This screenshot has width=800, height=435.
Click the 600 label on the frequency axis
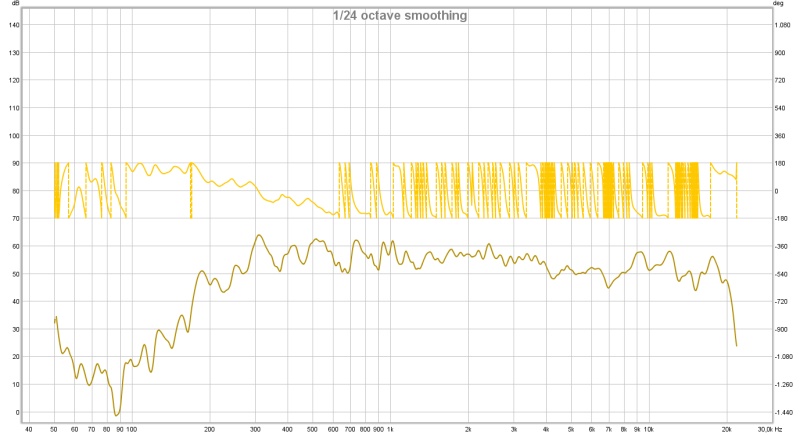point(333,429)
